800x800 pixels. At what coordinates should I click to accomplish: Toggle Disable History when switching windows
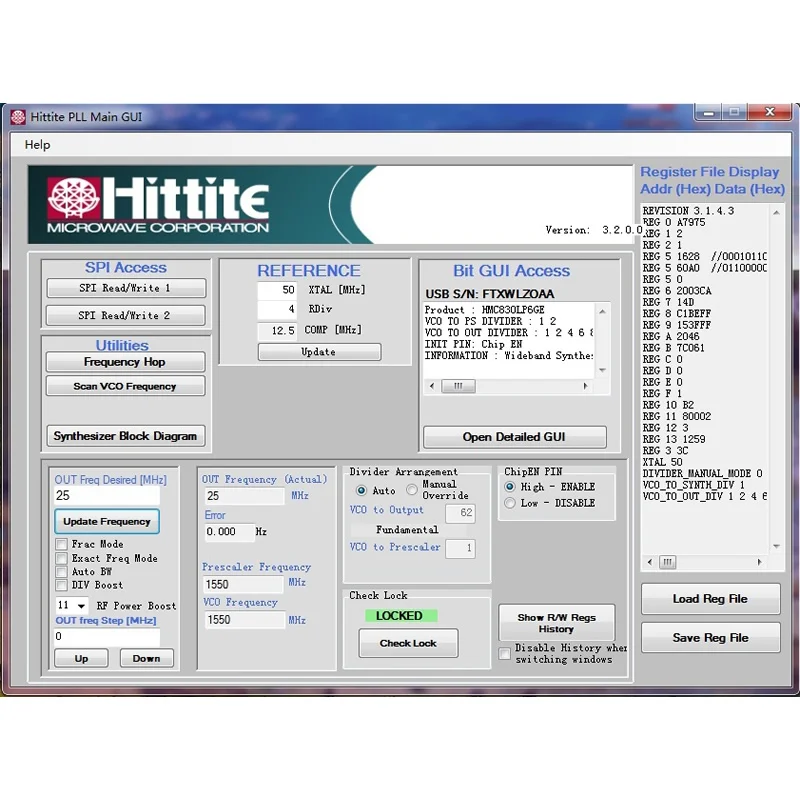click(505, 654)
